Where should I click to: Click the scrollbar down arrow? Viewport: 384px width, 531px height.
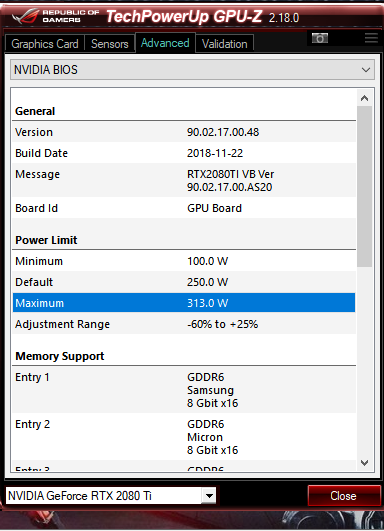coord(364,463)
